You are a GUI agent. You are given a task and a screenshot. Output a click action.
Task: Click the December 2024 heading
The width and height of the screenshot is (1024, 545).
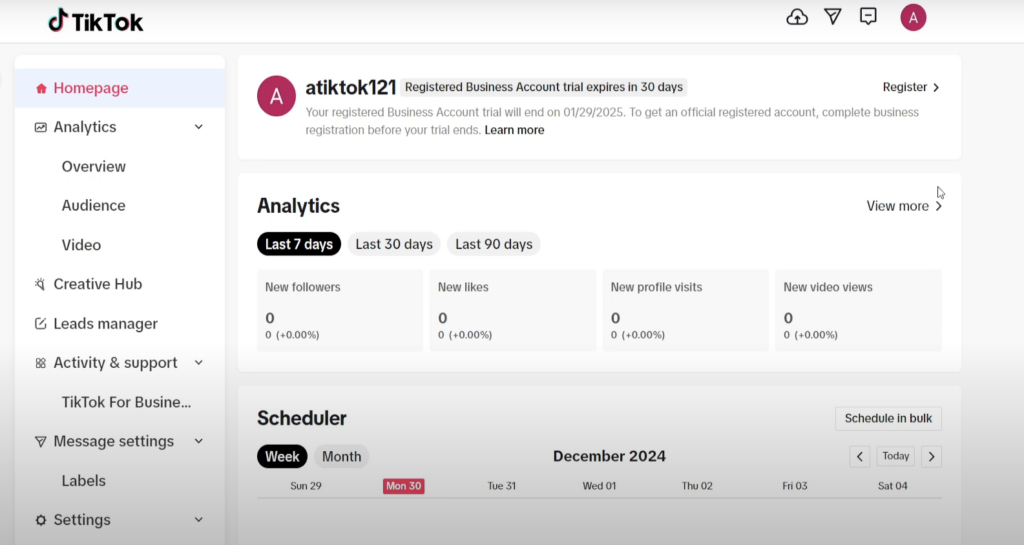tap(609, 456)
